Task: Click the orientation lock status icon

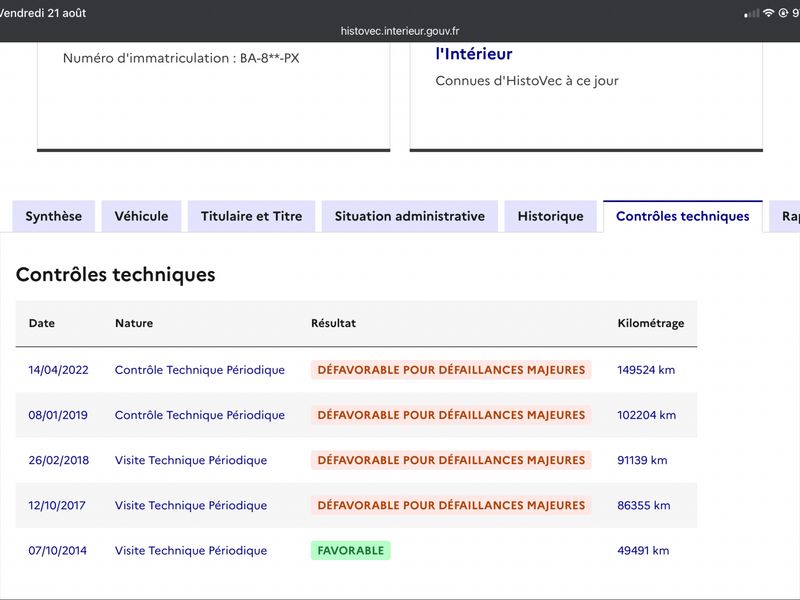Action: tap(783, 13)
